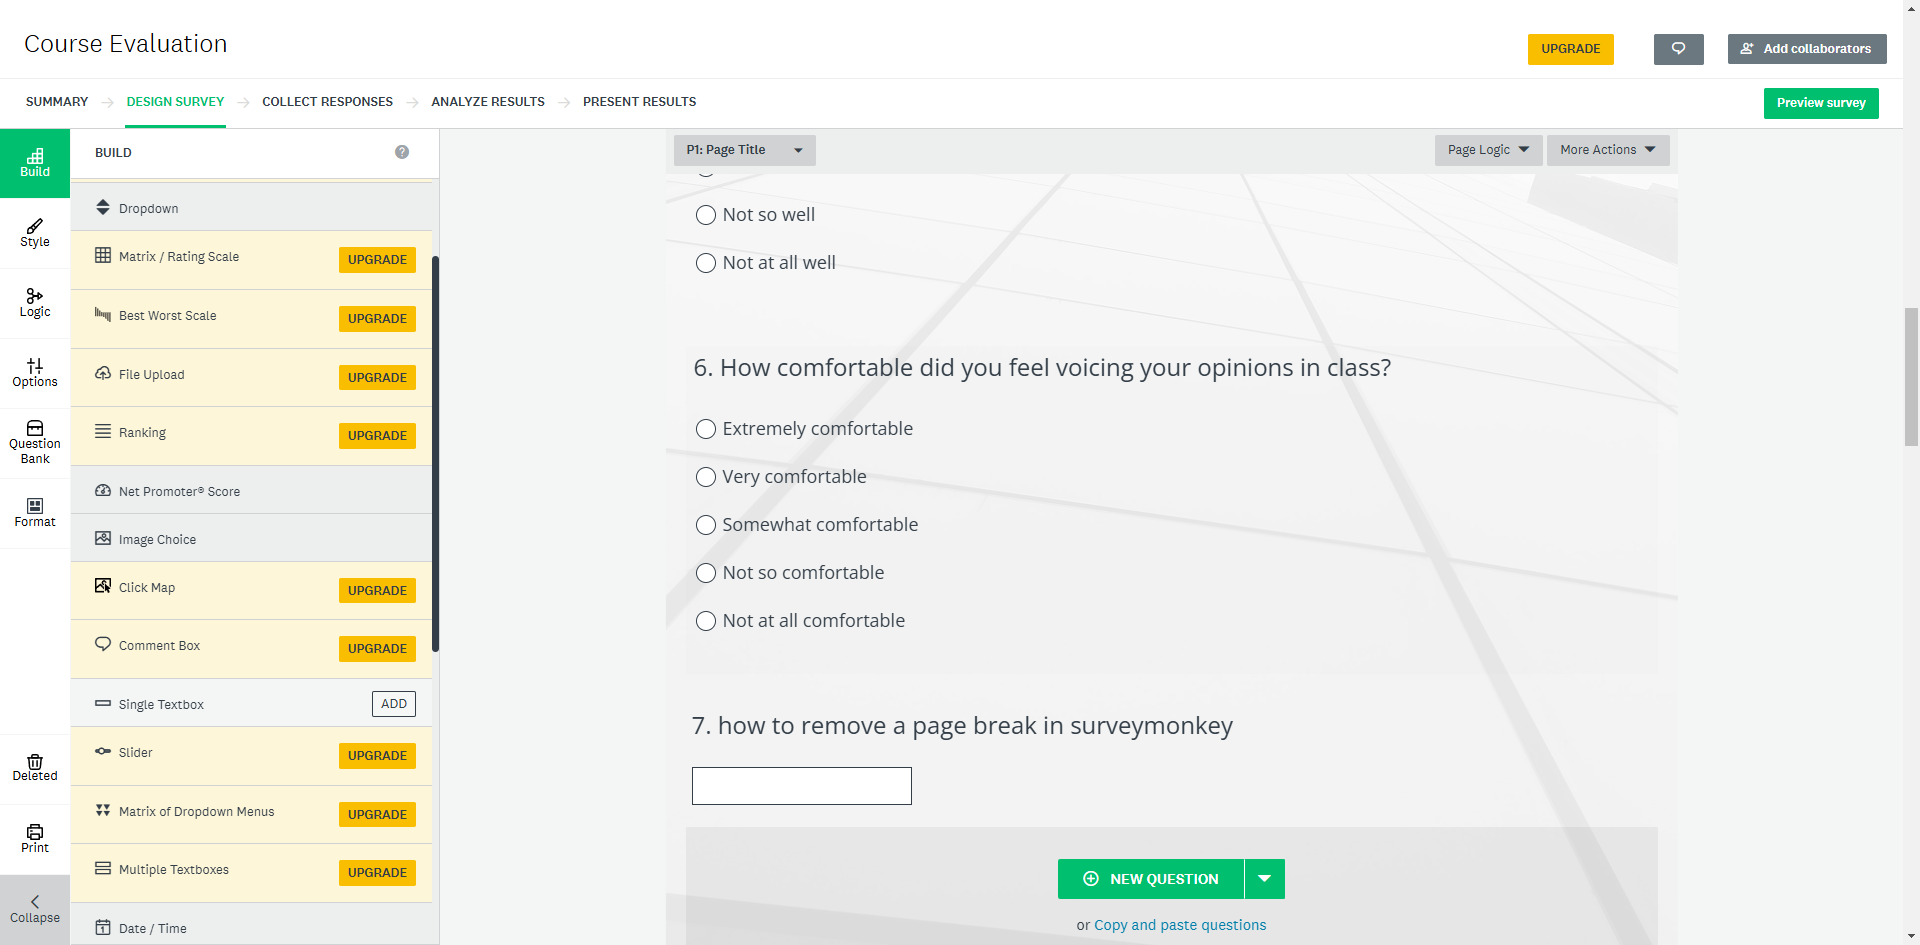Expand the P1: Page Title dropdown
Image resolution: width=1920 pixels, height=945 pixels.
point(744,150)
